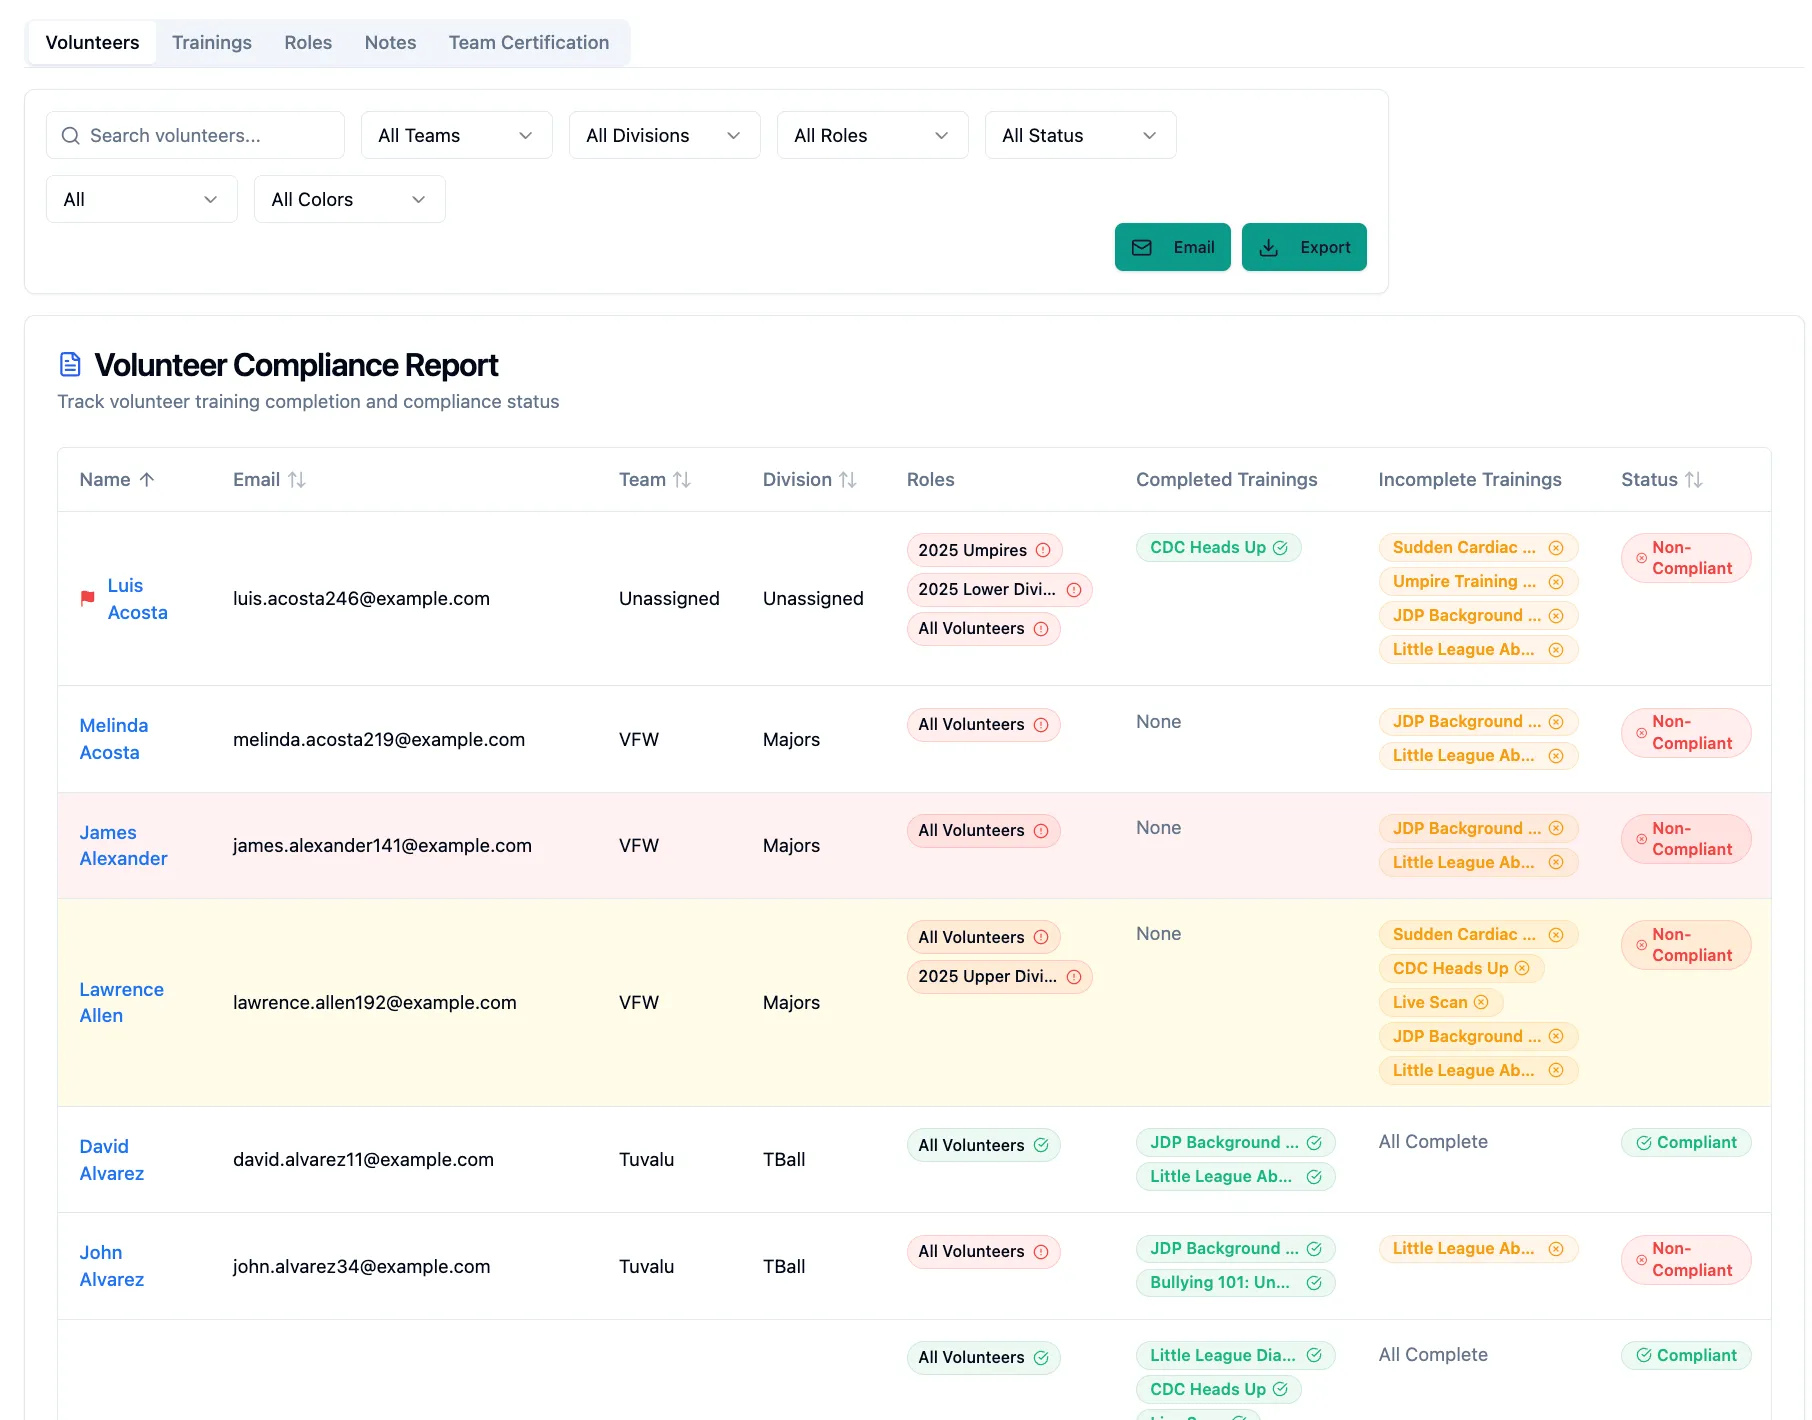
Task: Click the Team column sort icon
Action: point(682,480)
